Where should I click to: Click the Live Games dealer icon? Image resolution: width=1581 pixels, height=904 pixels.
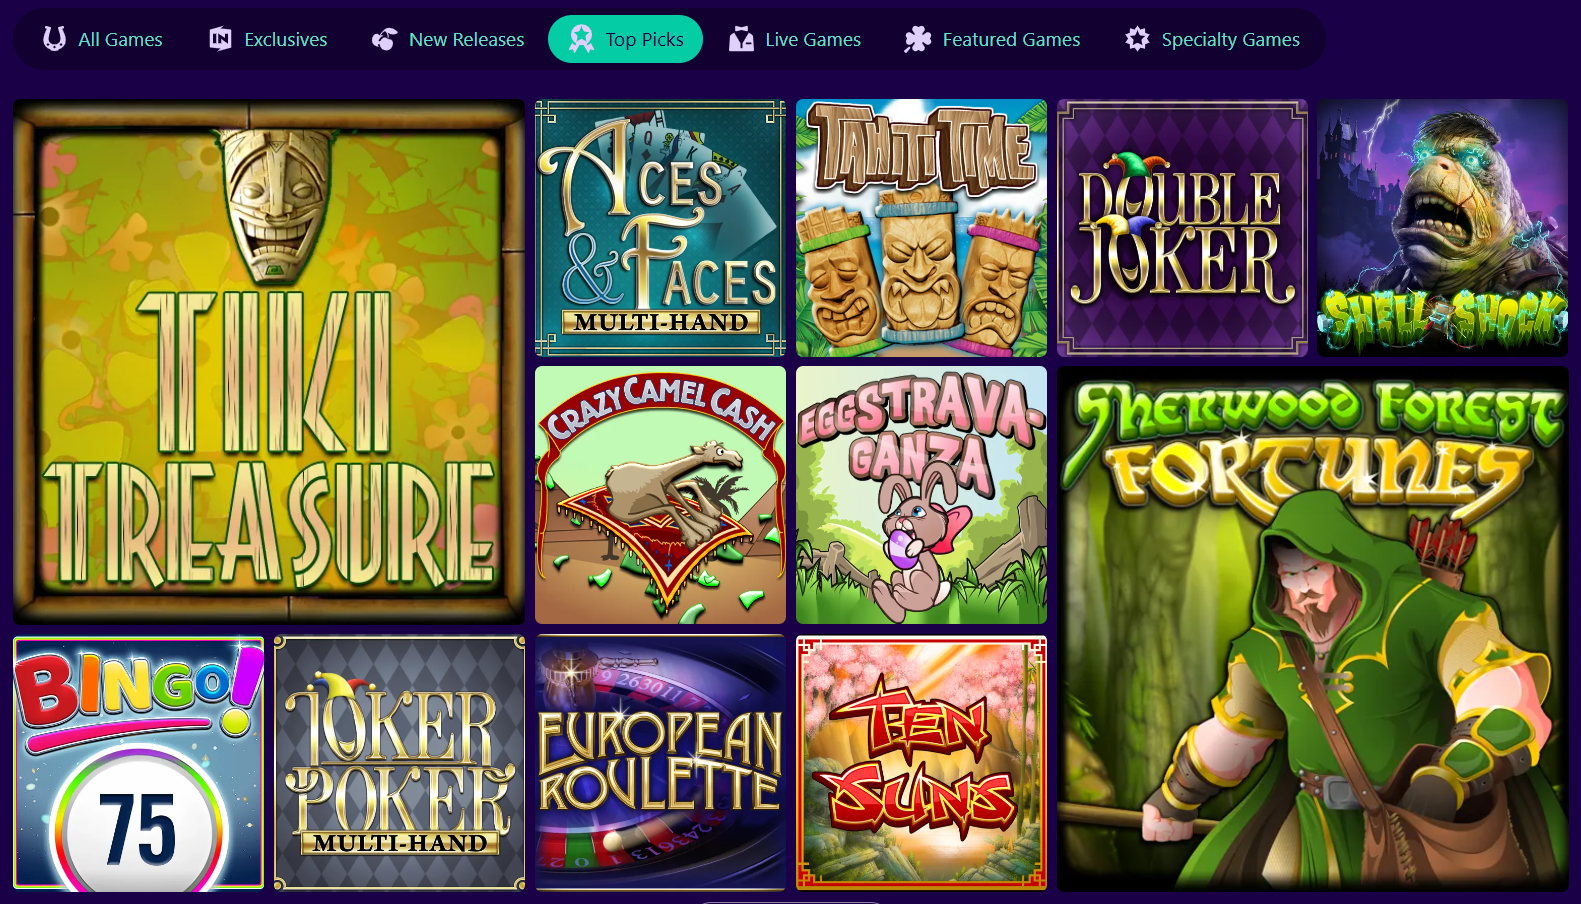(741, 39)
